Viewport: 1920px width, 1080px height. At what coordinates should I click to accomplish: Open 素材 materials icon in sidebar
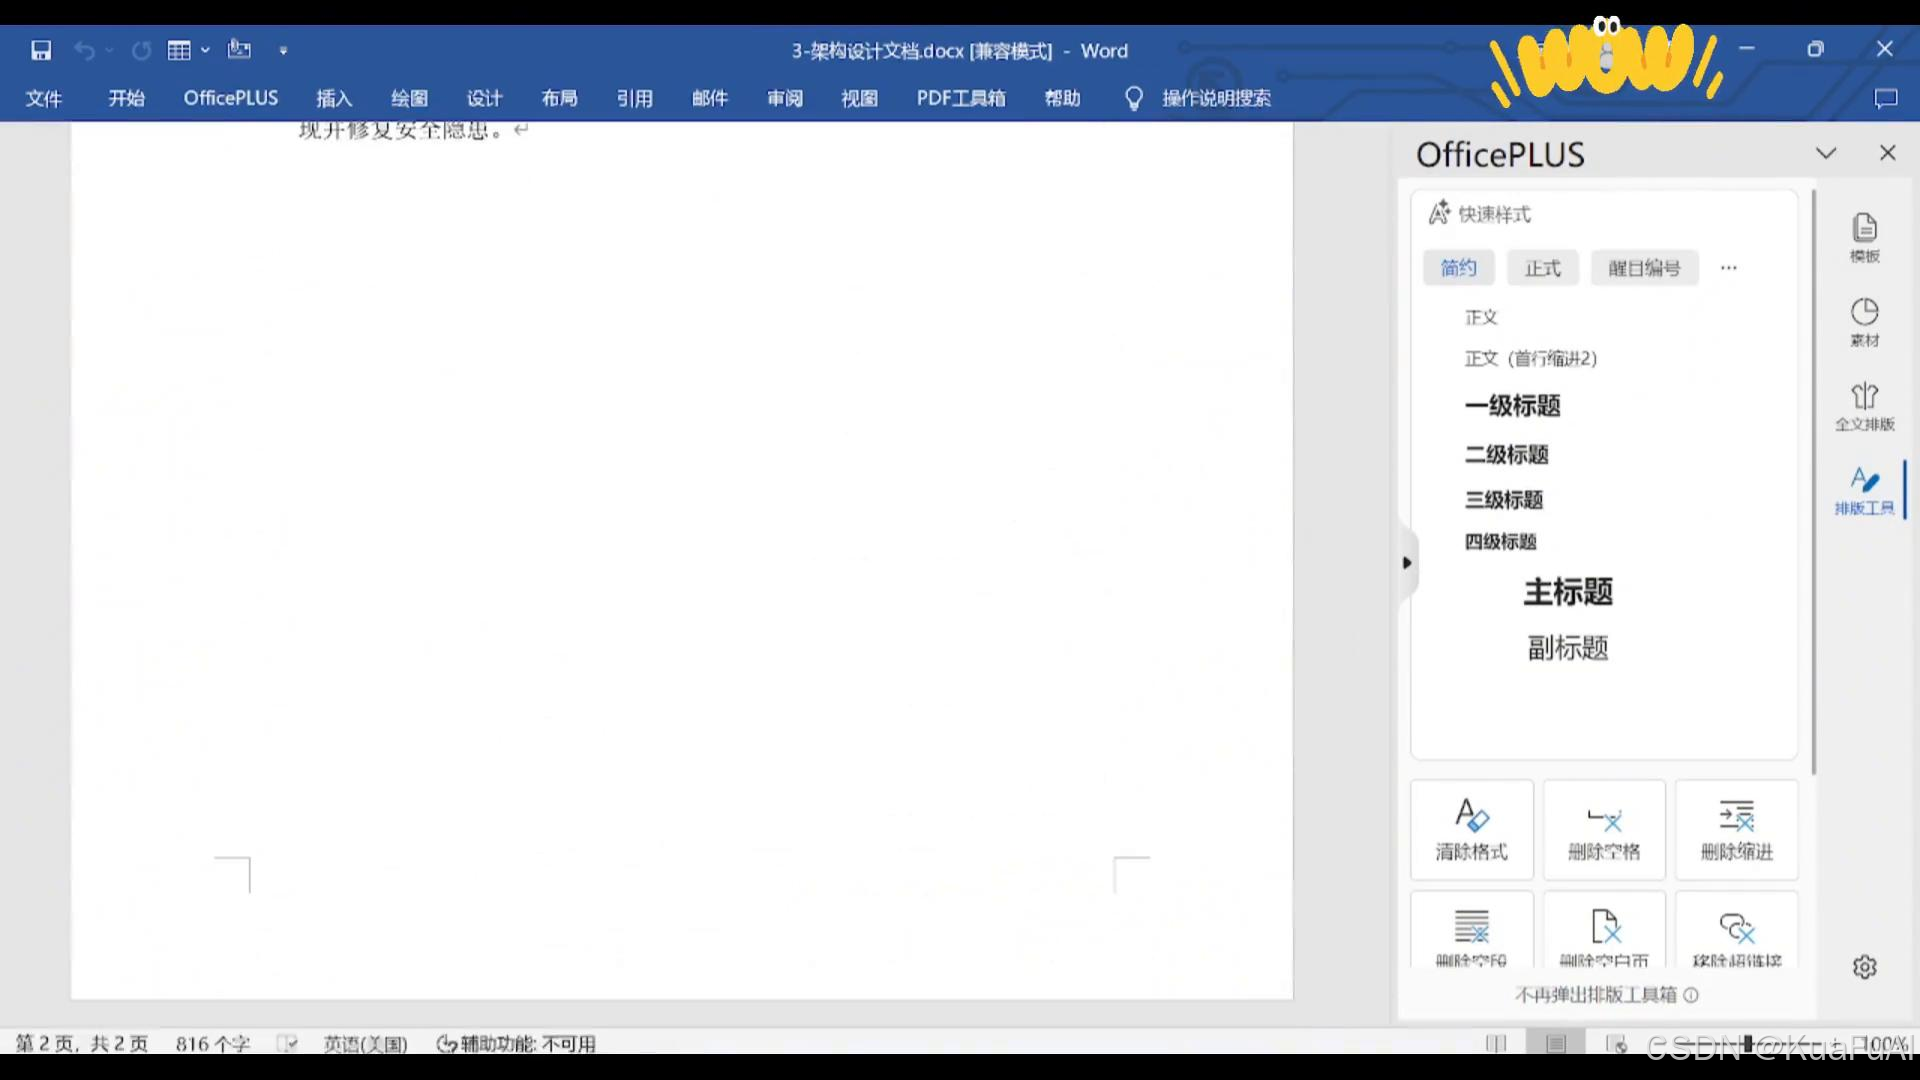coord(1864,321)
